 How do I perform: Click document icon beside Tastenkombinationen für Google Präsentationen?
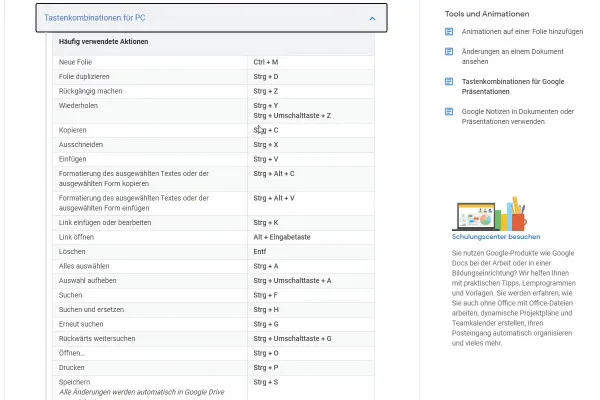(449, 82)
